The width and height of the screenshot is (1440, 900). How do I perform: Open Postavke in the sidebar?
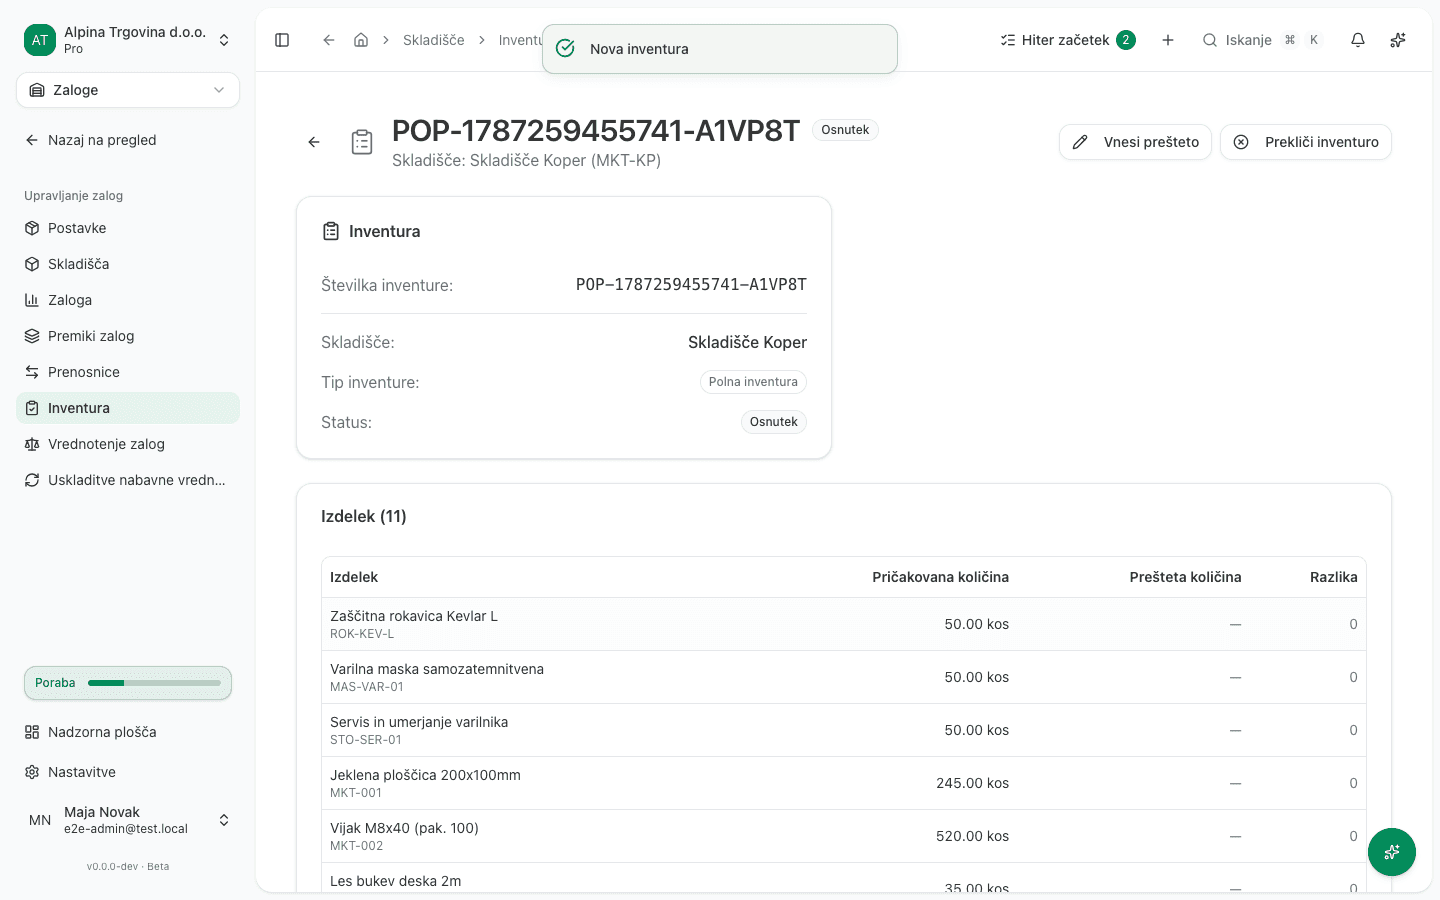tap(128, 228)
